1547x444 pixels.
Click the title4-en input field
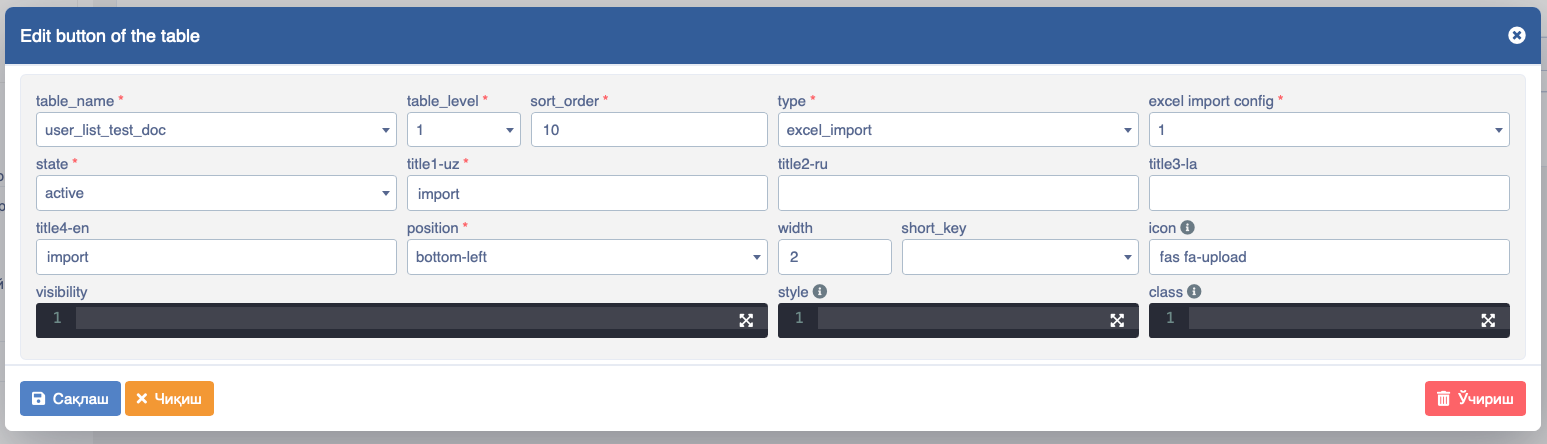216,257
